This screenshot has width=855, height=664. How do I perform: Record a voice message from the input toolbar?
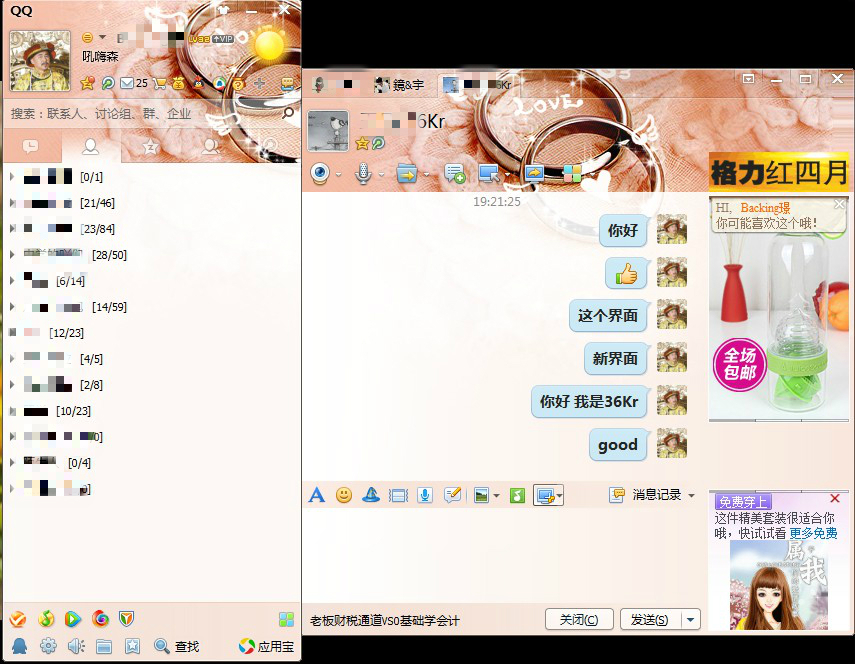point(424,495)
